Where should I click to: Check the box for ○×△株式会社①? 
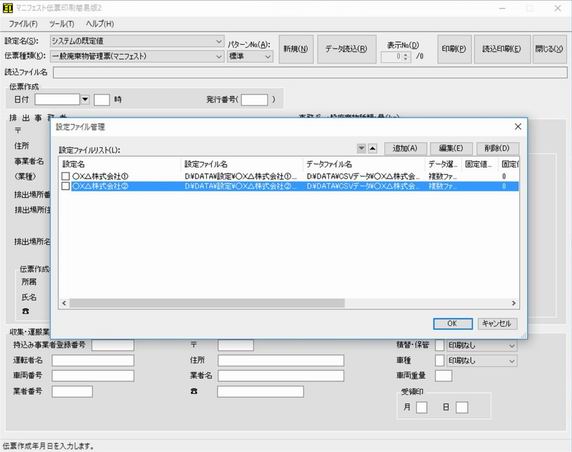tap(66, 176)
